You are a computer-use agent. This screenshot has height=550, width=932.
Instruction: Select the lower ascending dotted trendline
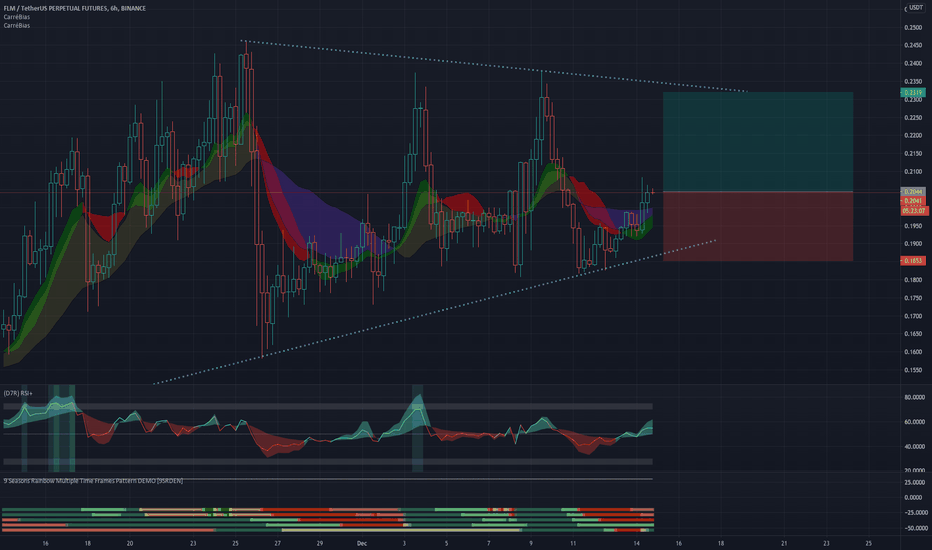(x=434, y=312)
